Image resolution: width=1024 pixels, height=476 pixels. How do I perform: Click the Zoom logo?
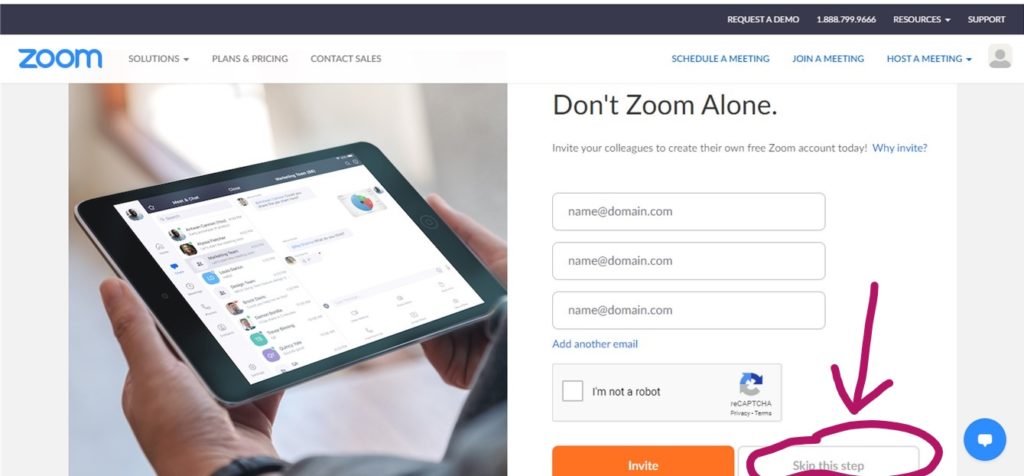click(x=60, y=58)
